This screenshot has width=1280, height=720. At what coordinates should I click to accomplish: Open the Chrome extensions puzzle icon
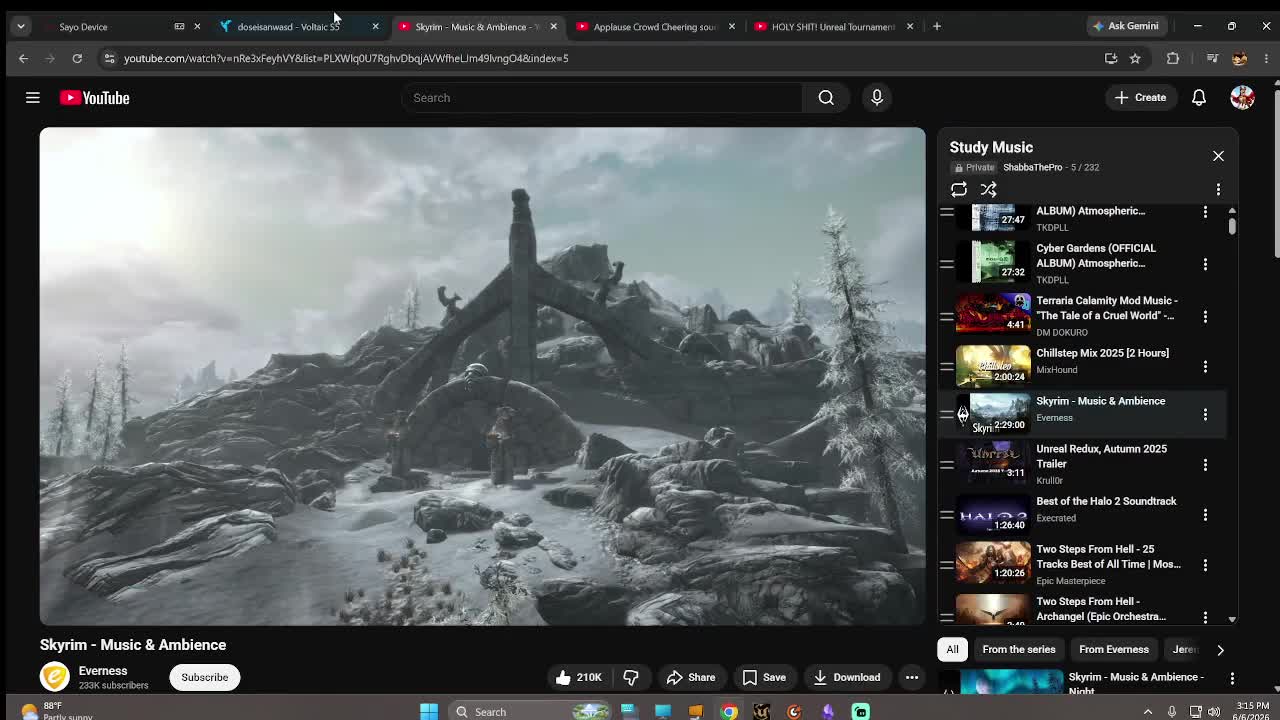[x=1173, y=58]
